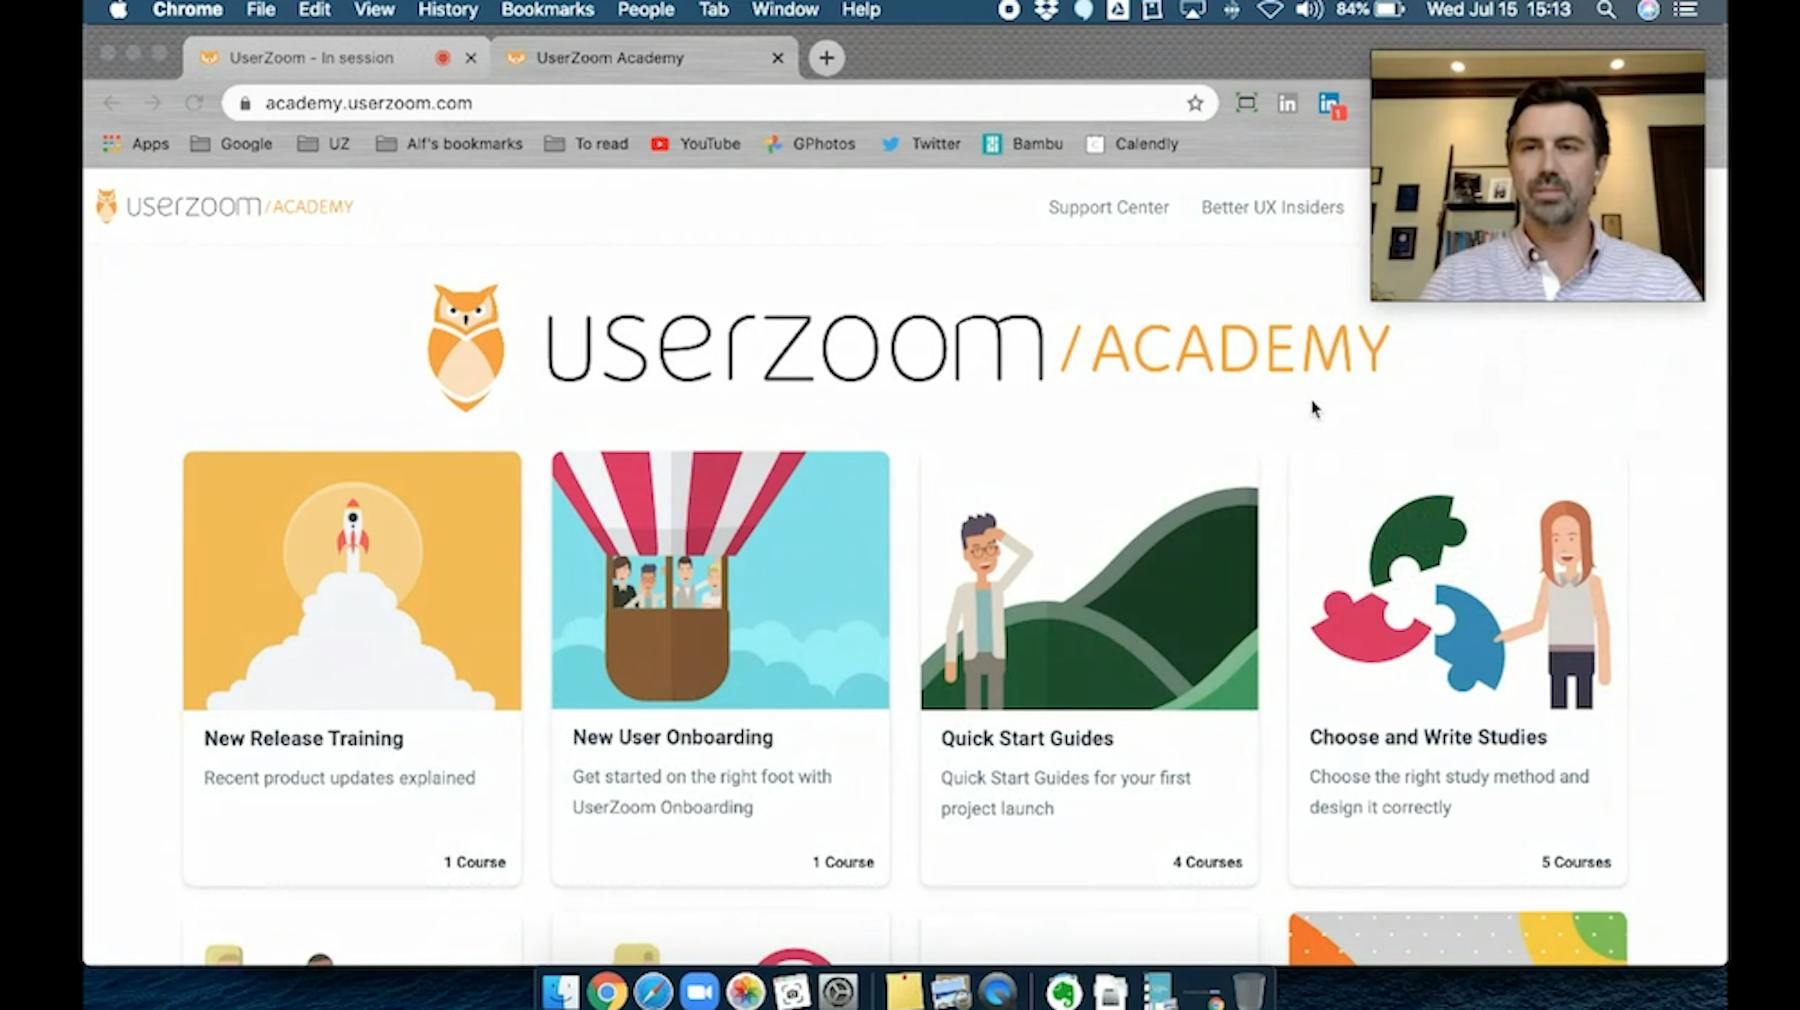Close the UserZoom - In session tab
This screenshot has height=1010, width=1800.
[470, 58]
